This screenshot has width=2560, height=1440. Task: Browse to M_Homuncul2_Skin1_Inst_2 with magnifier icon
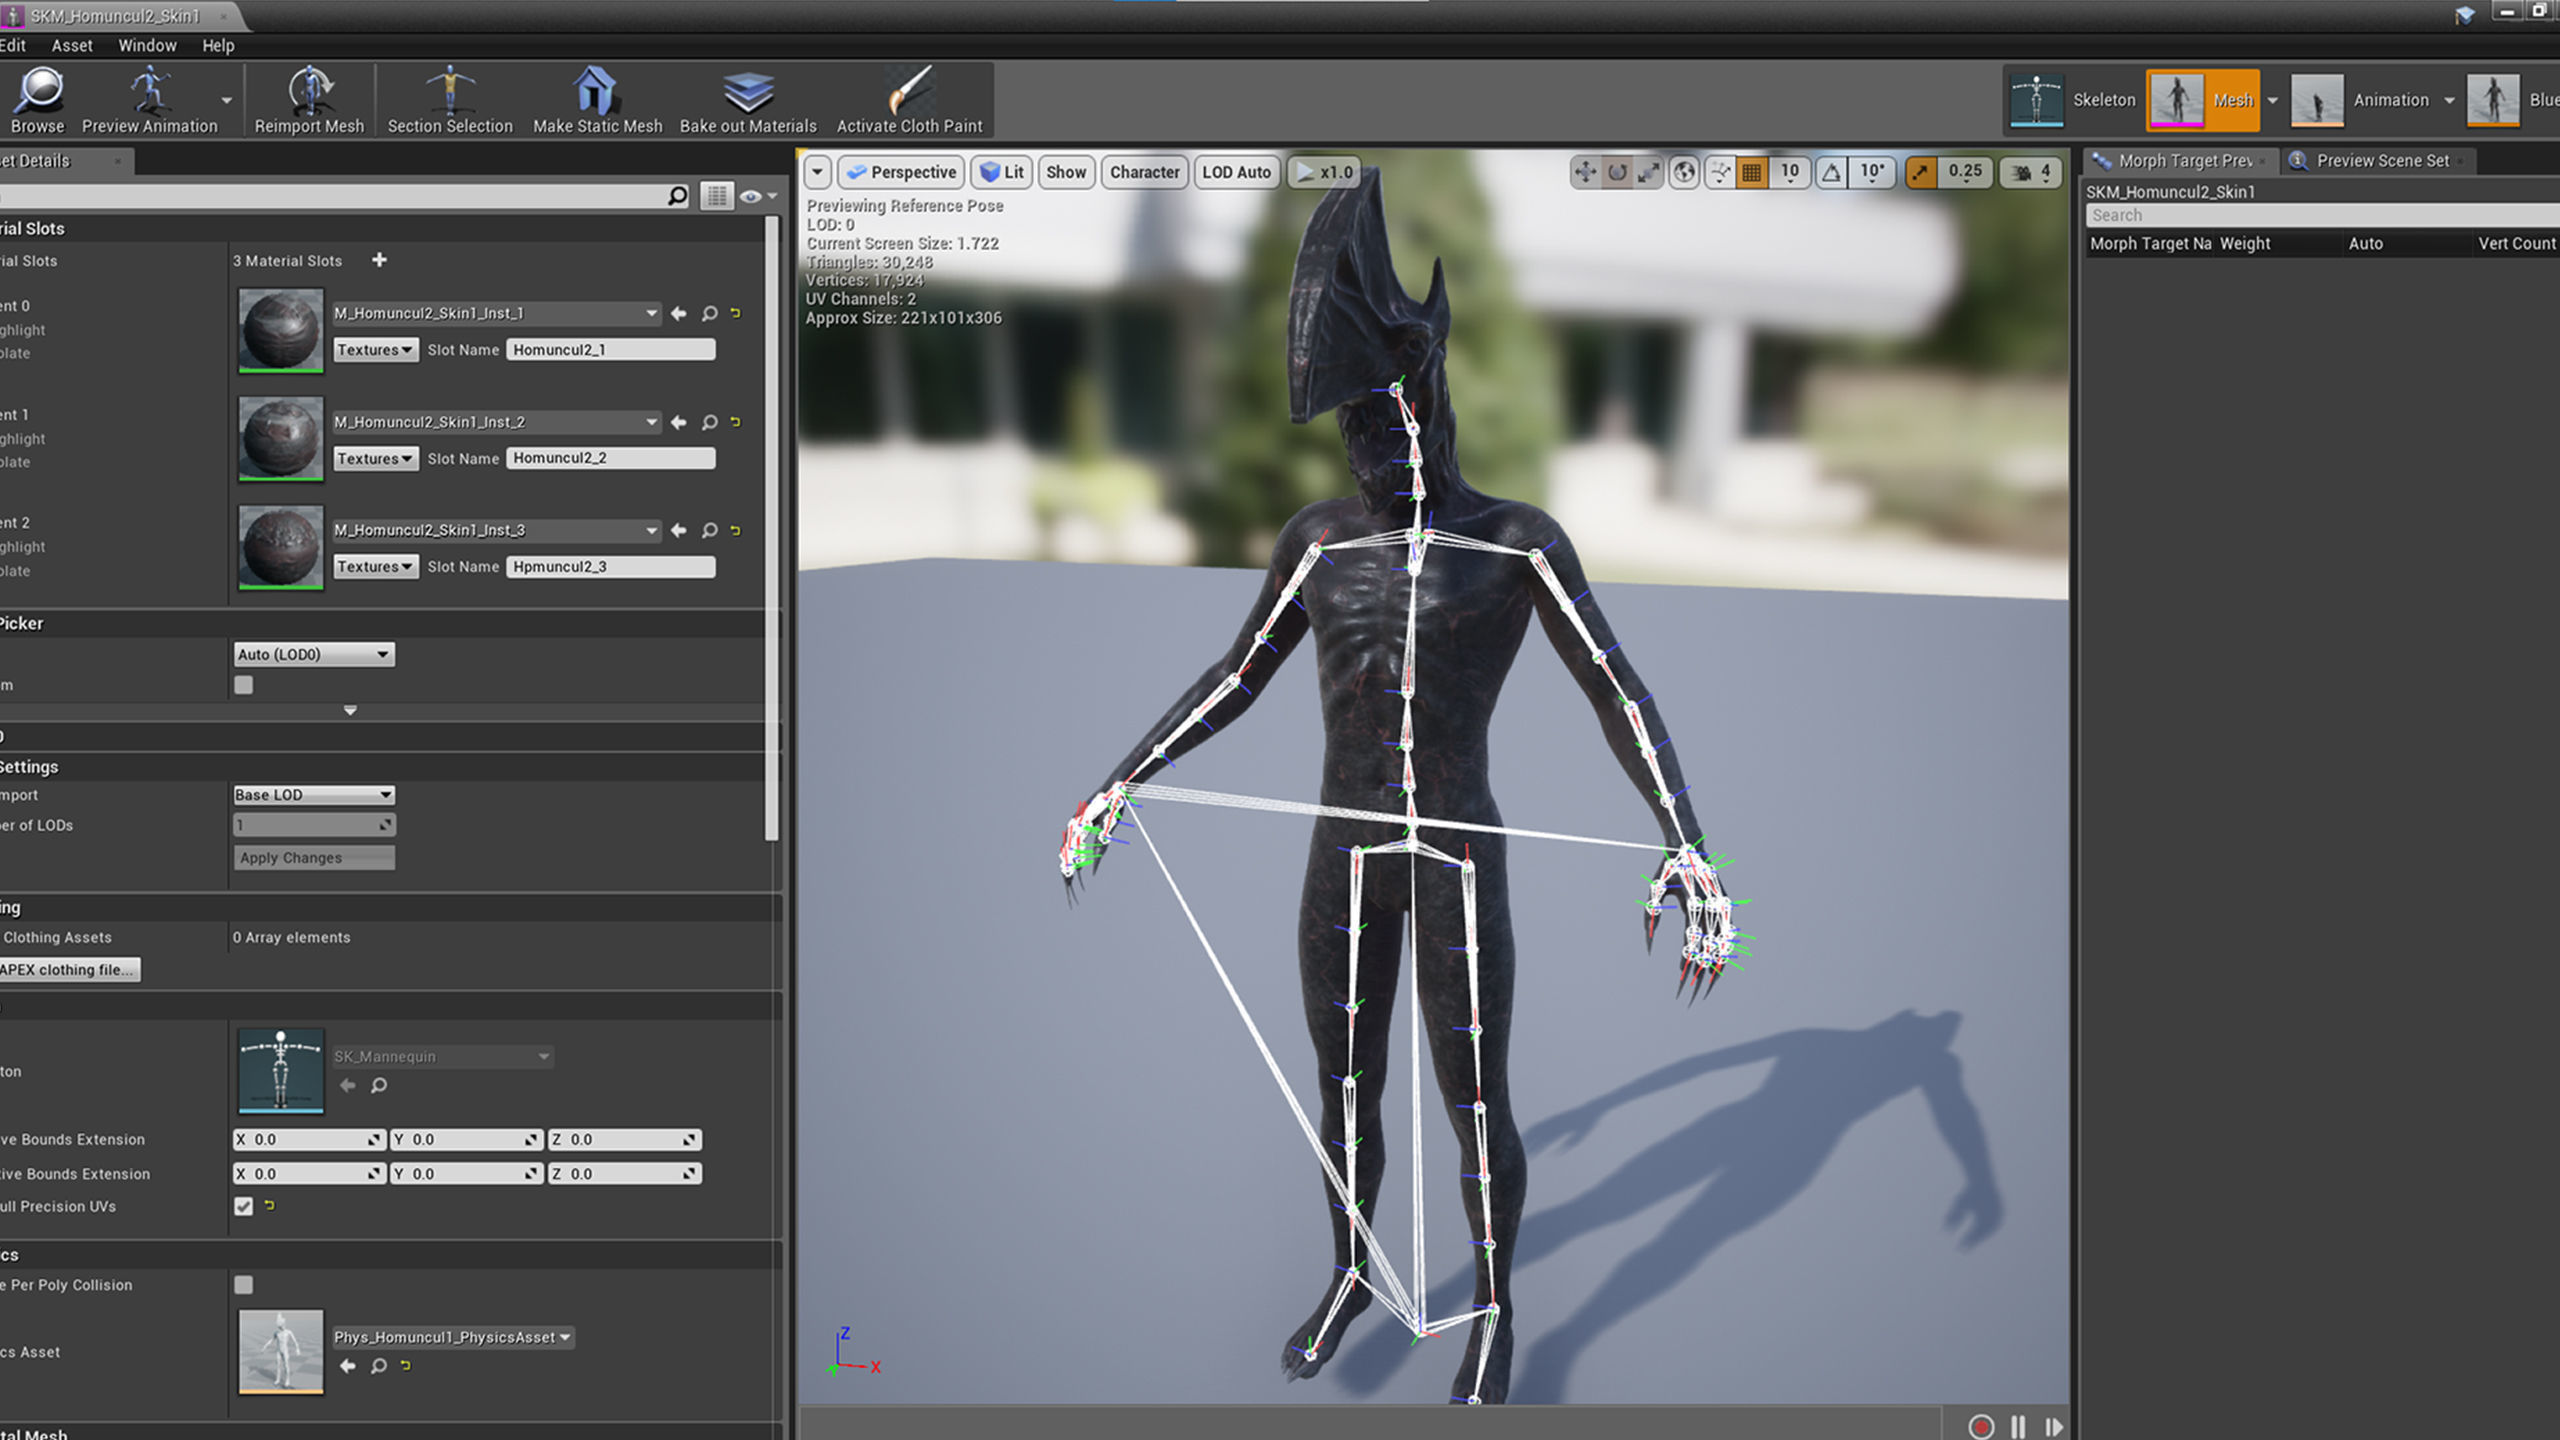[x=710, y=422]
